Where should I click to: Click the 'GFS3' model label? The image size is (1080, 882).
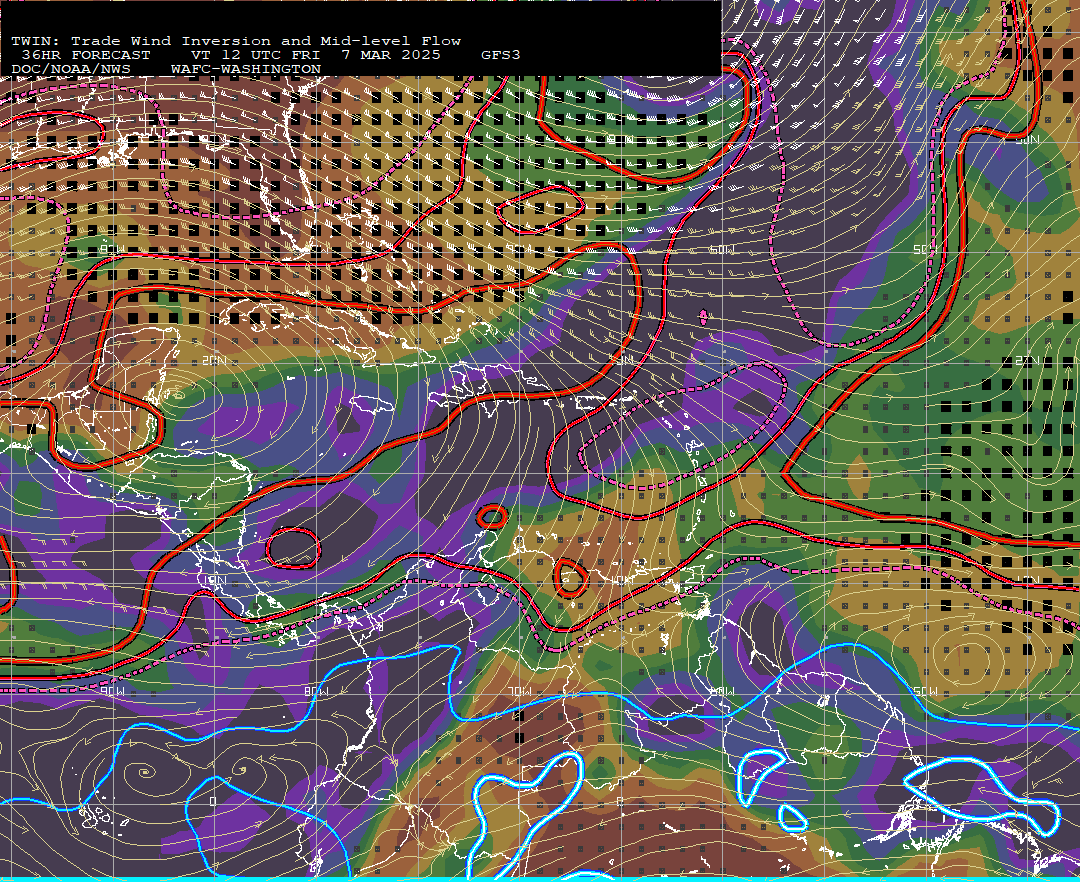pos(501,55)
